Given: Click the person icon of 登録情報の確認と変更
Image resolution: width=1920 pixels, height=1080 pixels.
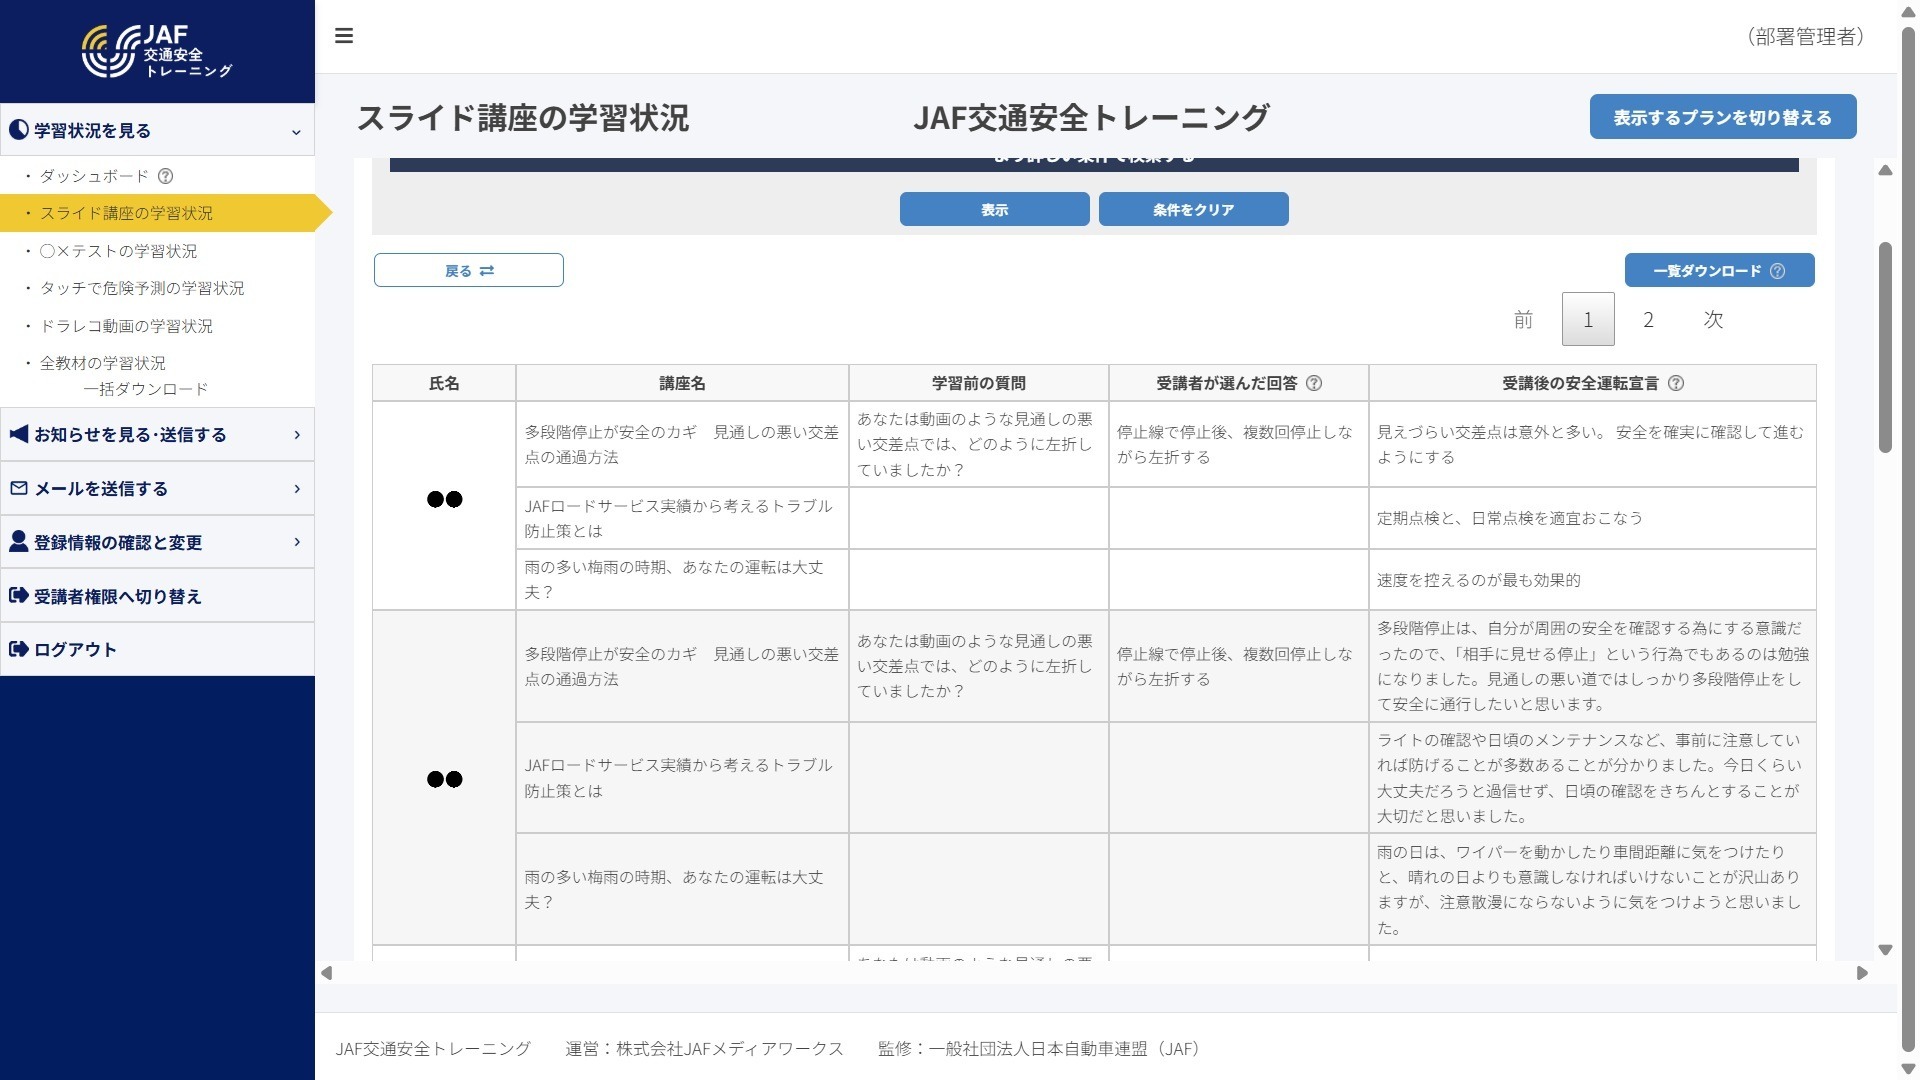Looking at the screenshot, I should tap(18, 541).
